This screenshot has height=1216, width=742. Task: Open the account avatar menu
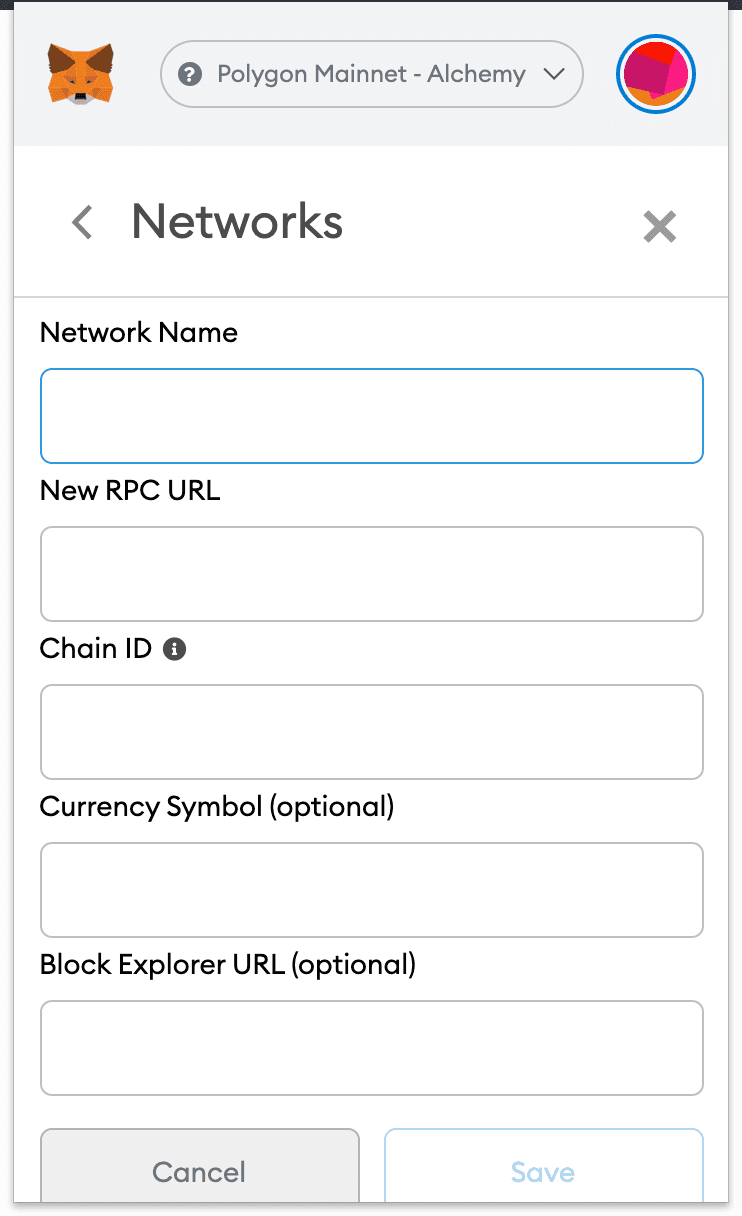click(x=656, y=73)
